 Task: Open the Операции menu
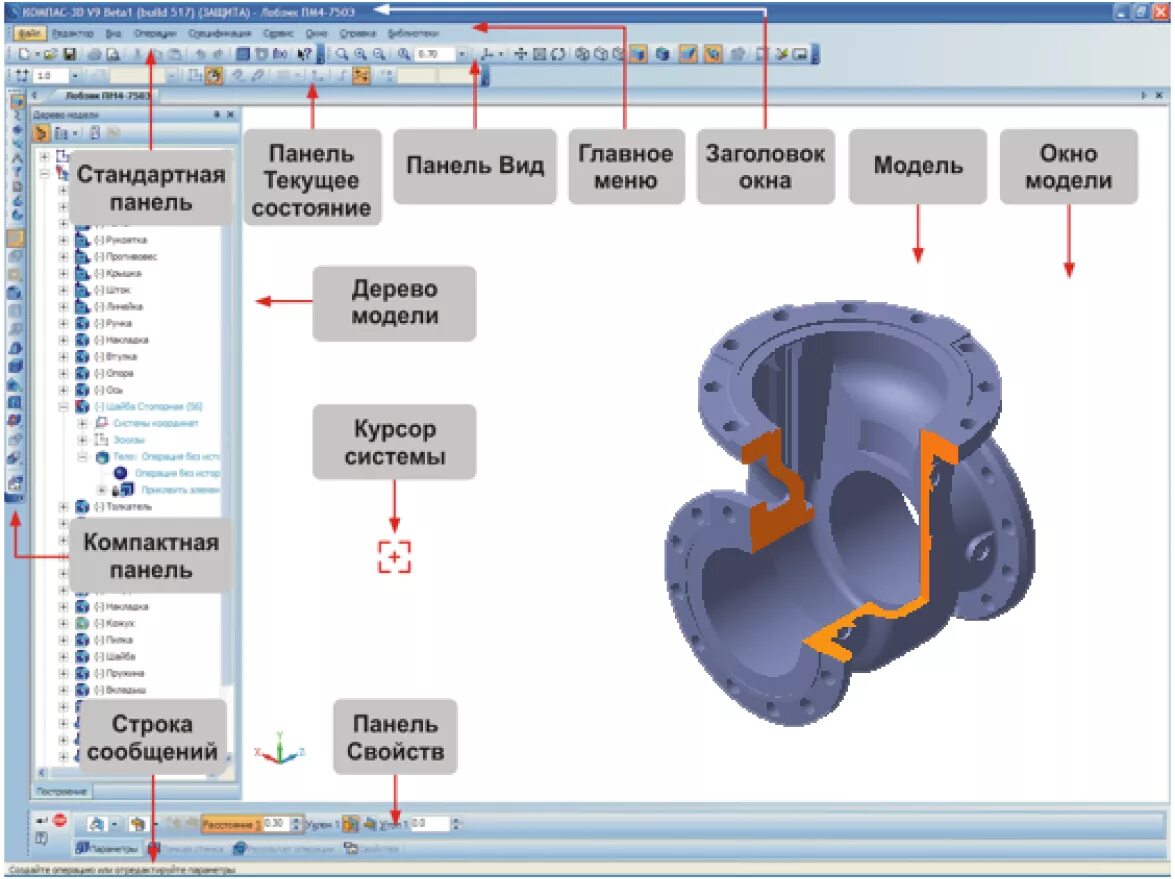[x=154, y=34]
